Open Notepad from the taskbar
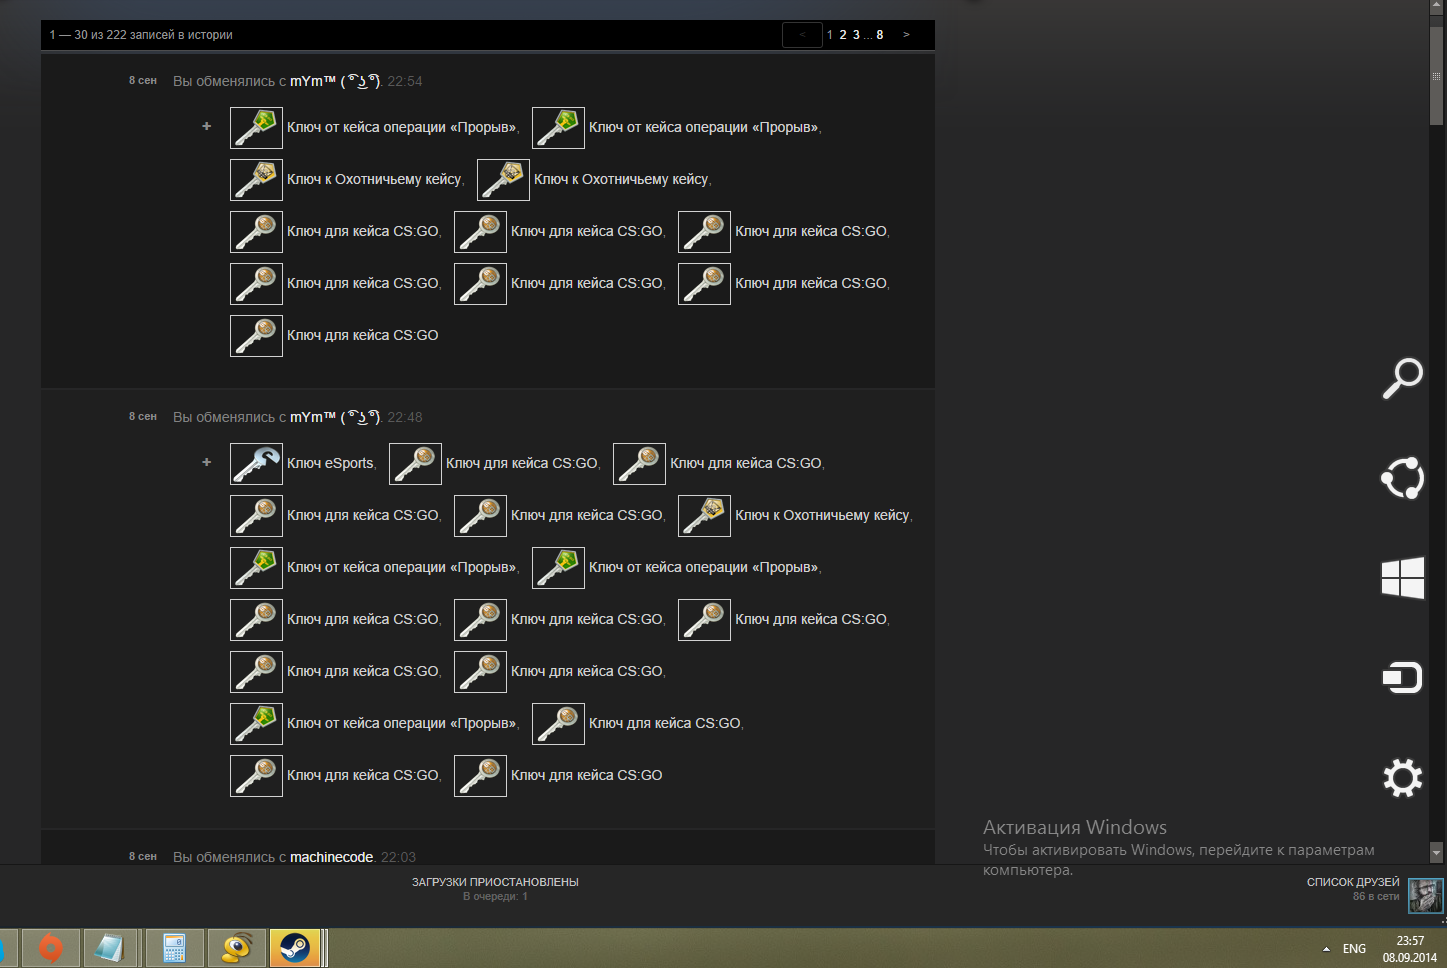The image size is (1447, 968). pyautogui.click(x=110, y=948)
